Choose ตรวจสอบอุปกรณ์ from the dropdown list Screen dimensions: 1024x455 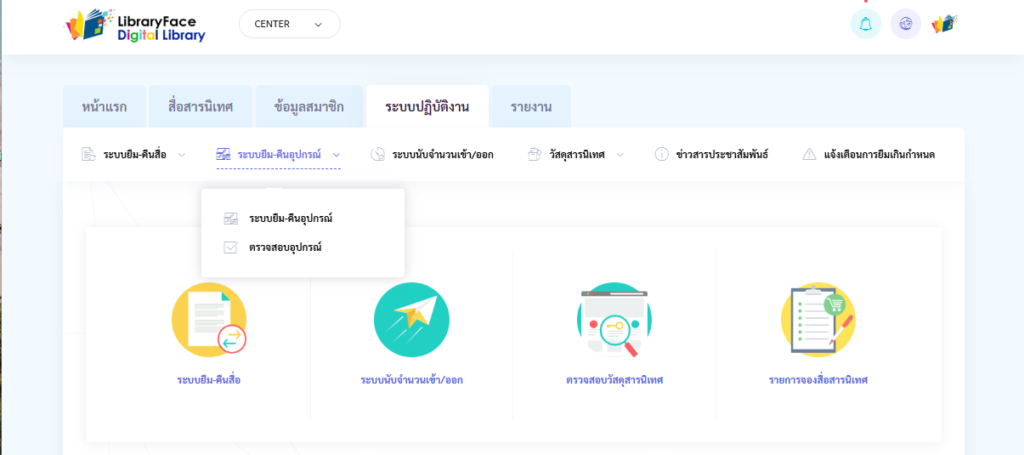(284, 247)
